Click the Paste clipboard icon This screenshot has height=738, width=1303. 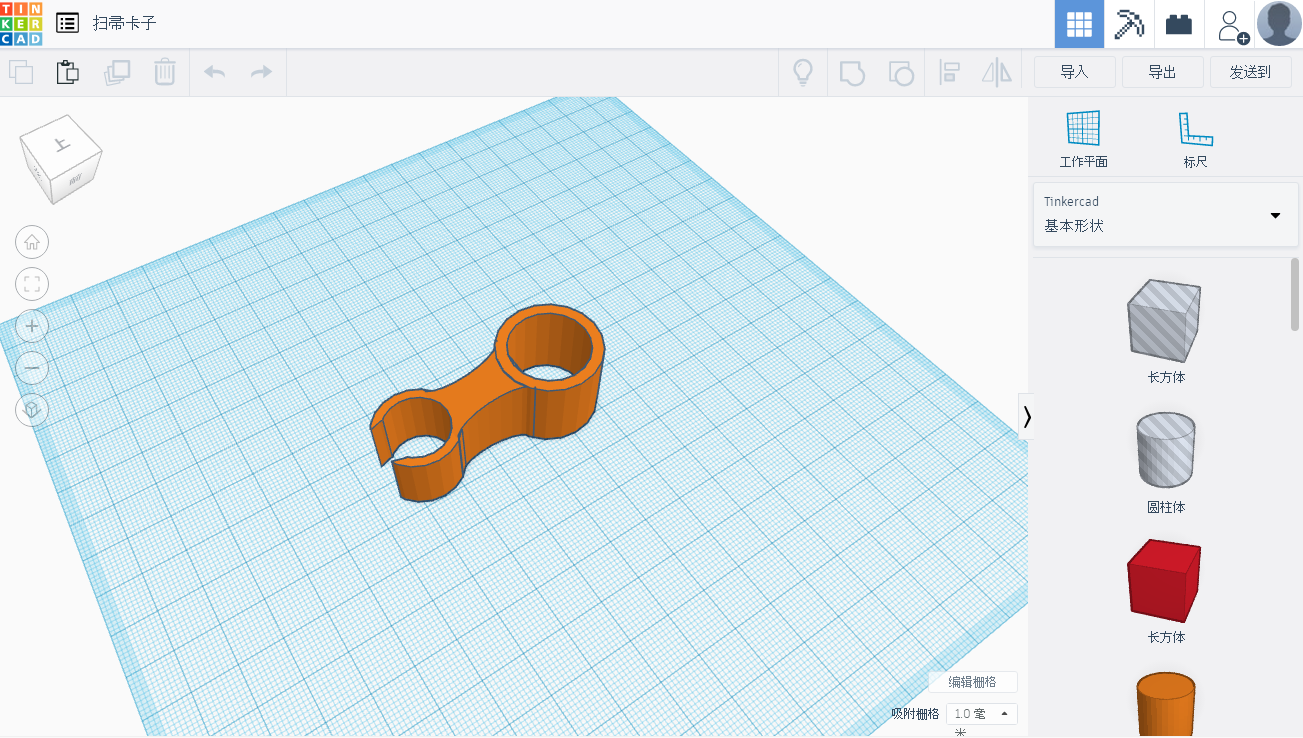pos(68,72)
